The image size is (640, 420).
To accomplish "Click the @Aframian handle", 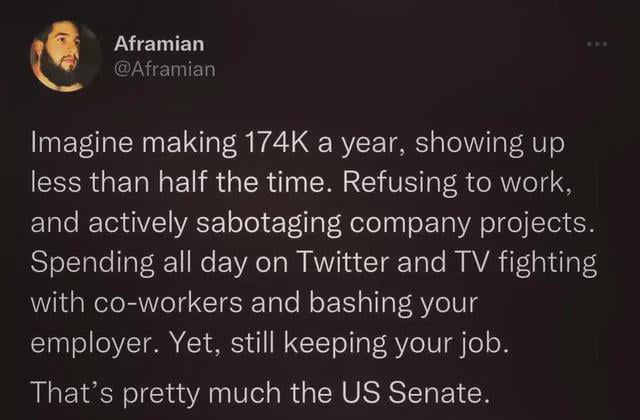I will point(164,69).
